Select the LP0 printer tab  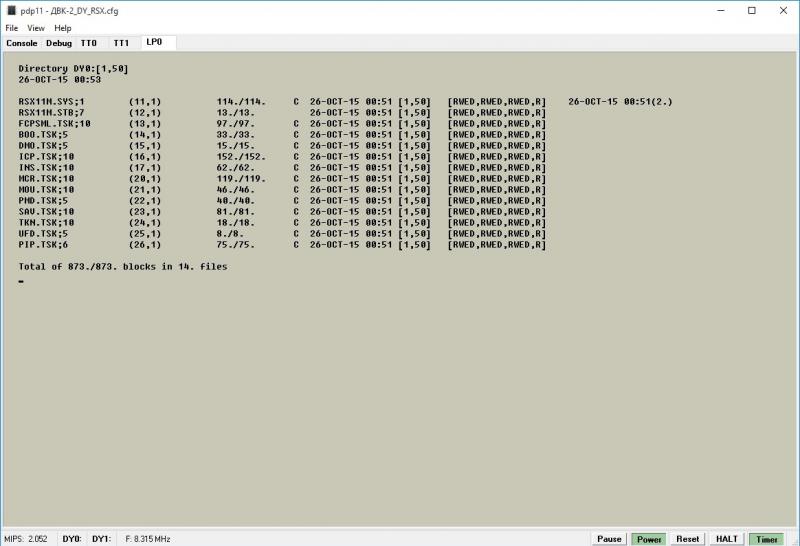pyautogui.click(x=155, y=42)
